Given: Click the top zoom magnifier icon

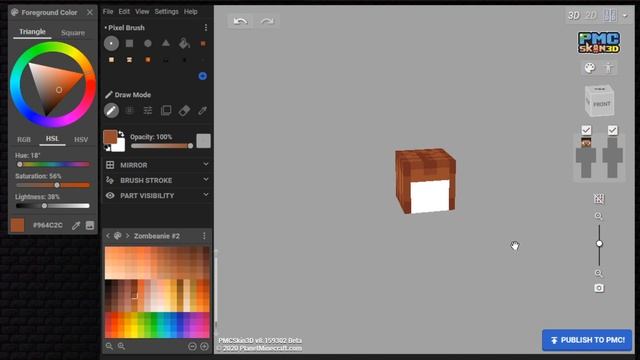Looking at the screenshot, I should 599,216.
